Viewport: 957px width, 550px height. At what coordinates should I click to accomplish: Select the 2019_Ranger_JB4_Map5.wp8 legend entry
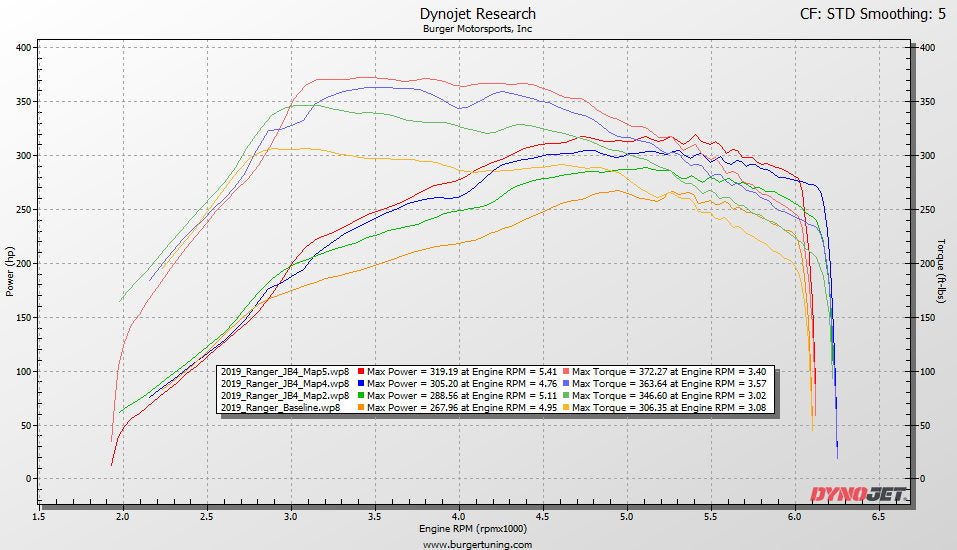tap(285, 371)
